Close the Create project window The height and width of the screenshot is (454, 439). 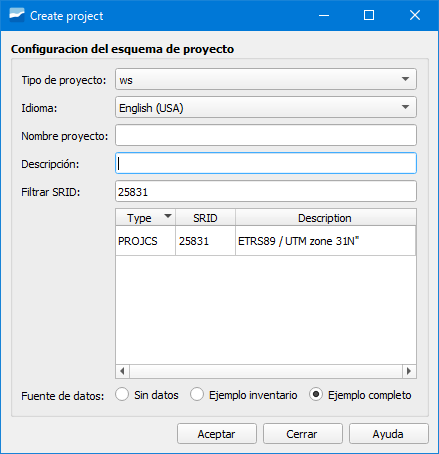click(415, 15)
